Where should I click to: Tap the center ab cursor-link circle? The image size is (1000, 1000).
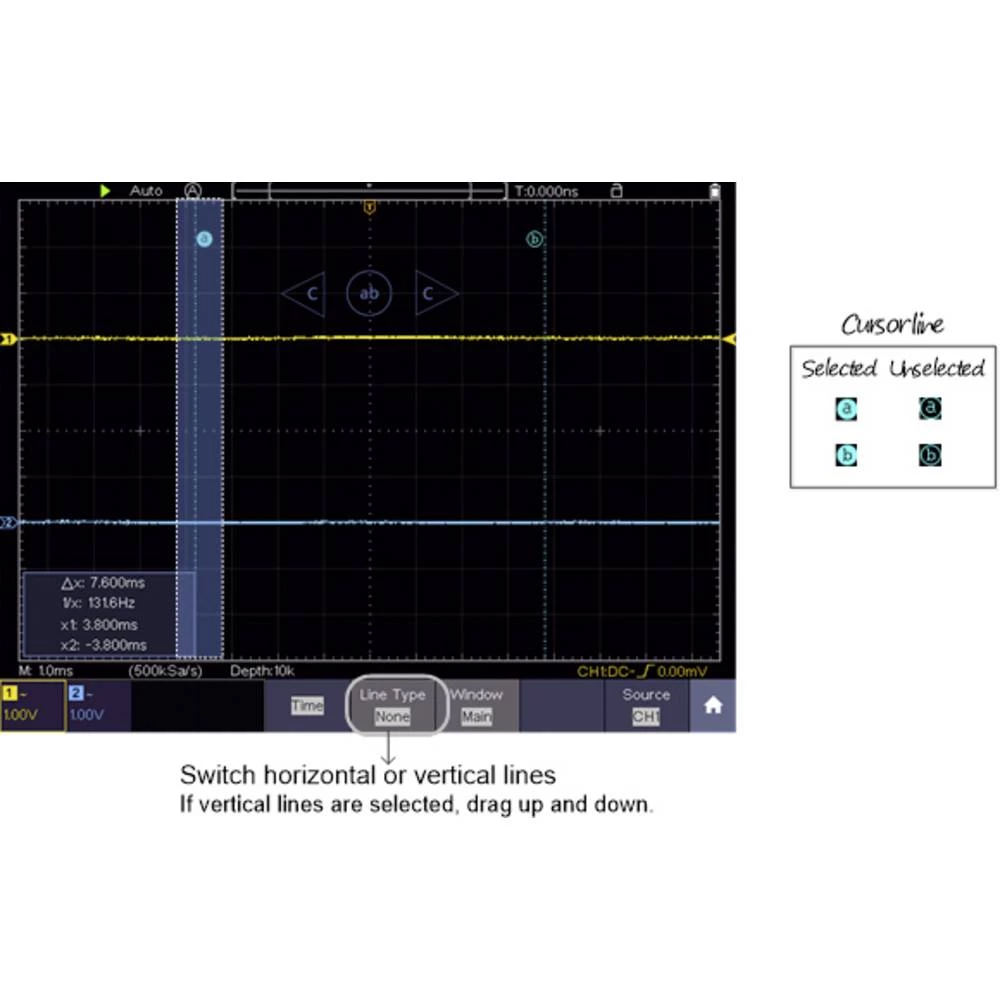(x=369, y=293)
